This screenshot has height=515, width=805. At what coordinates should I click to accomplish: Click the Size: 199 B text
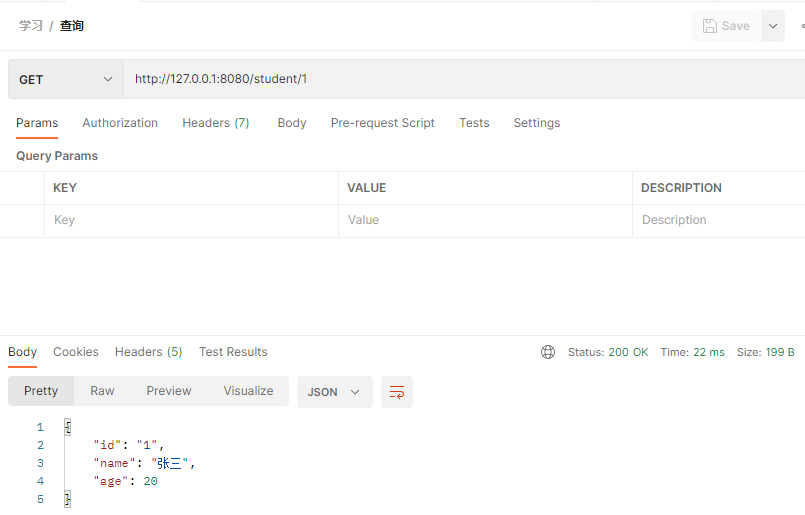tap(765, 352)
